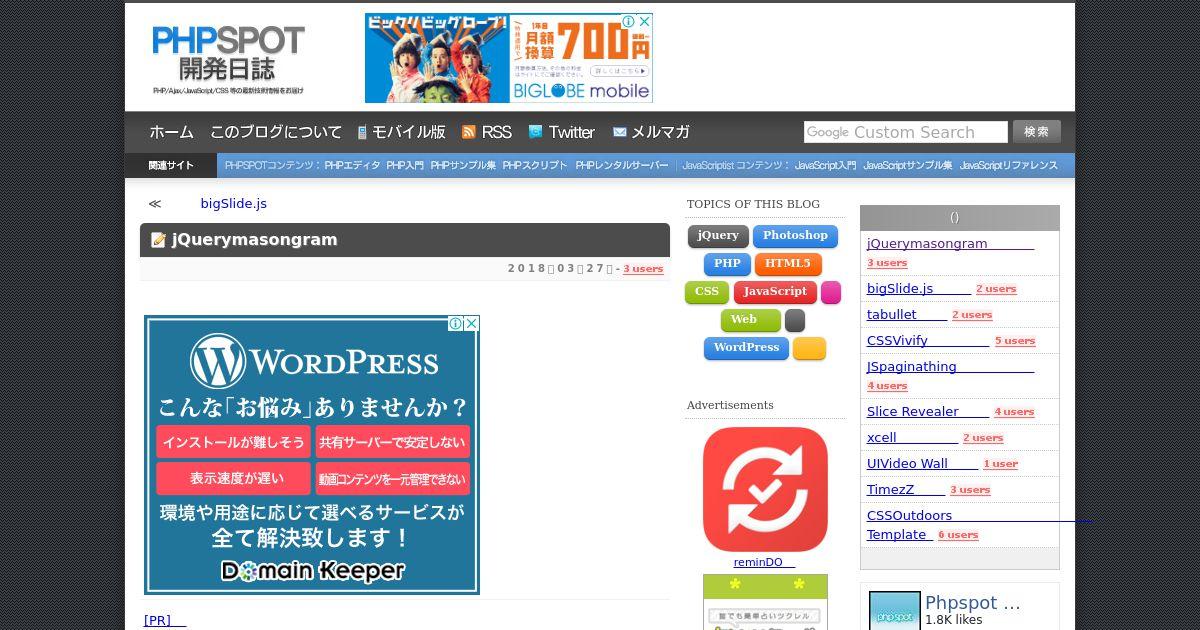The image size is (1200, 630).
Task: Select the JavaScript topic tag
Action: point(775,292)
